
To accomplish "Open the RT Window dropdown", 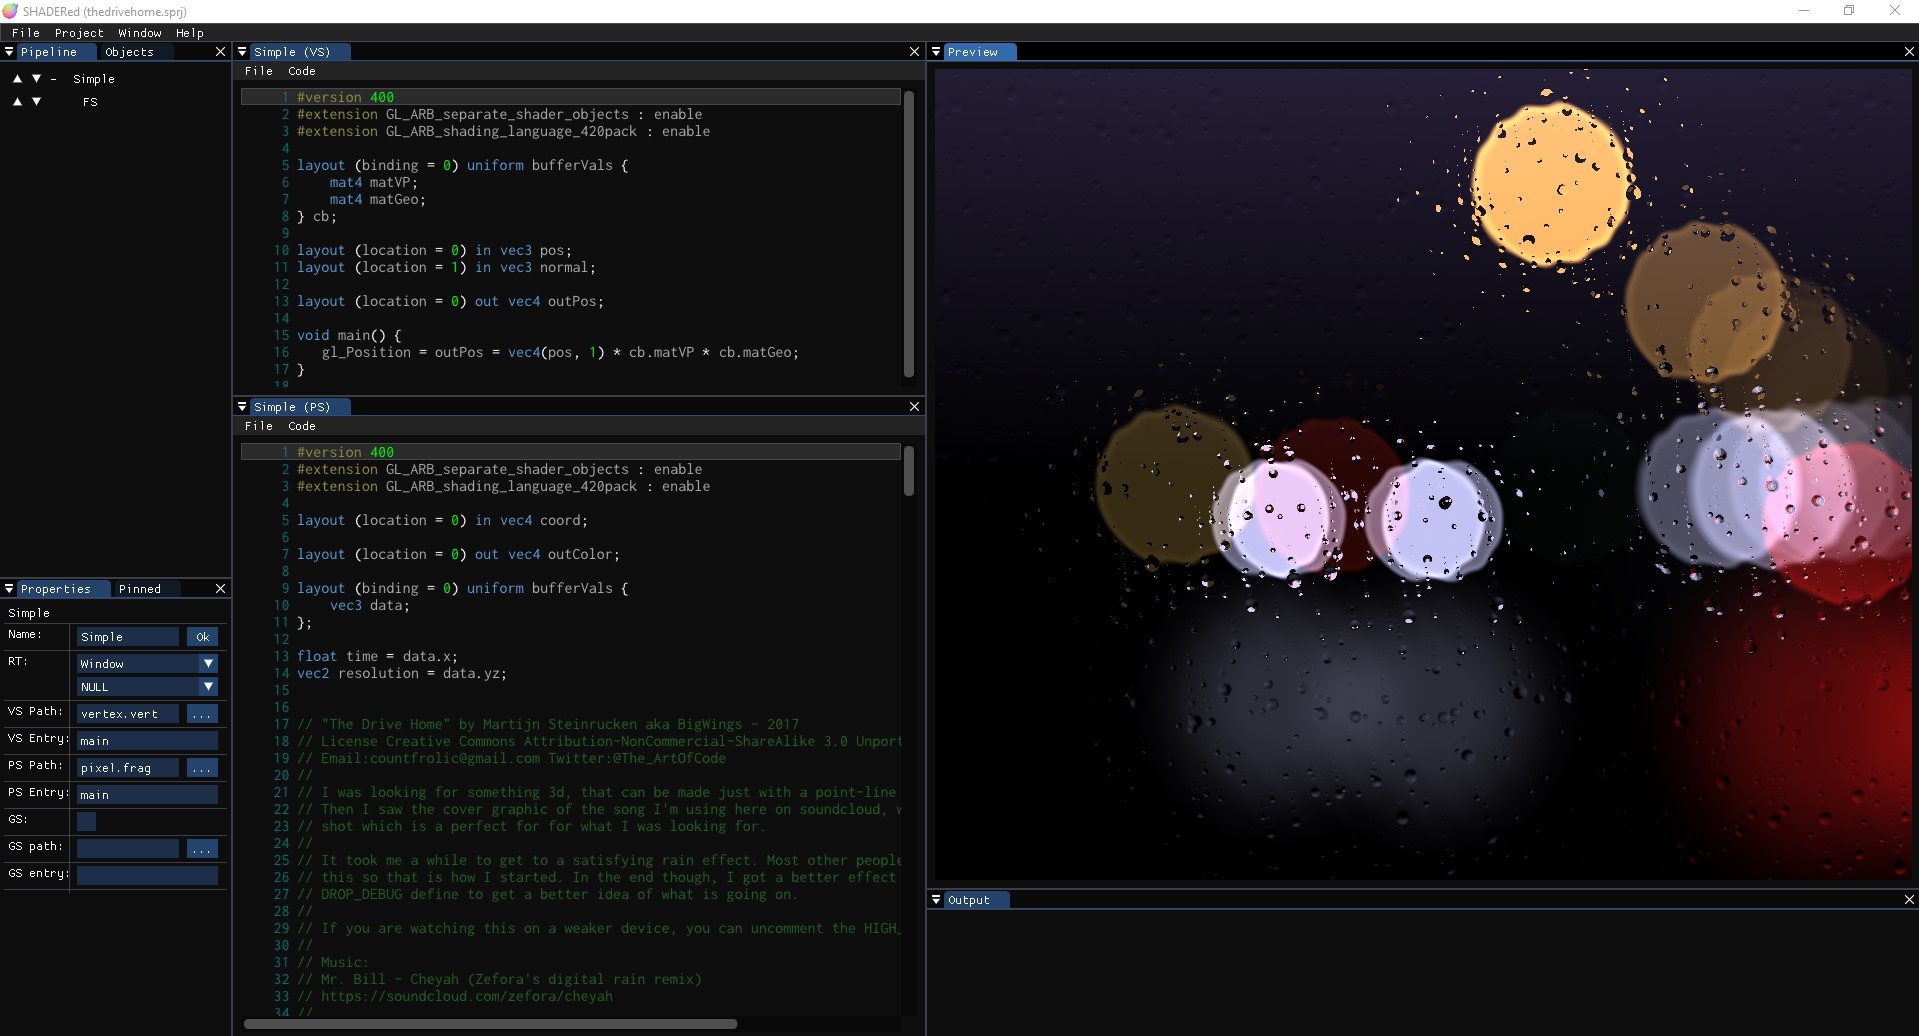I will (147, 664).
